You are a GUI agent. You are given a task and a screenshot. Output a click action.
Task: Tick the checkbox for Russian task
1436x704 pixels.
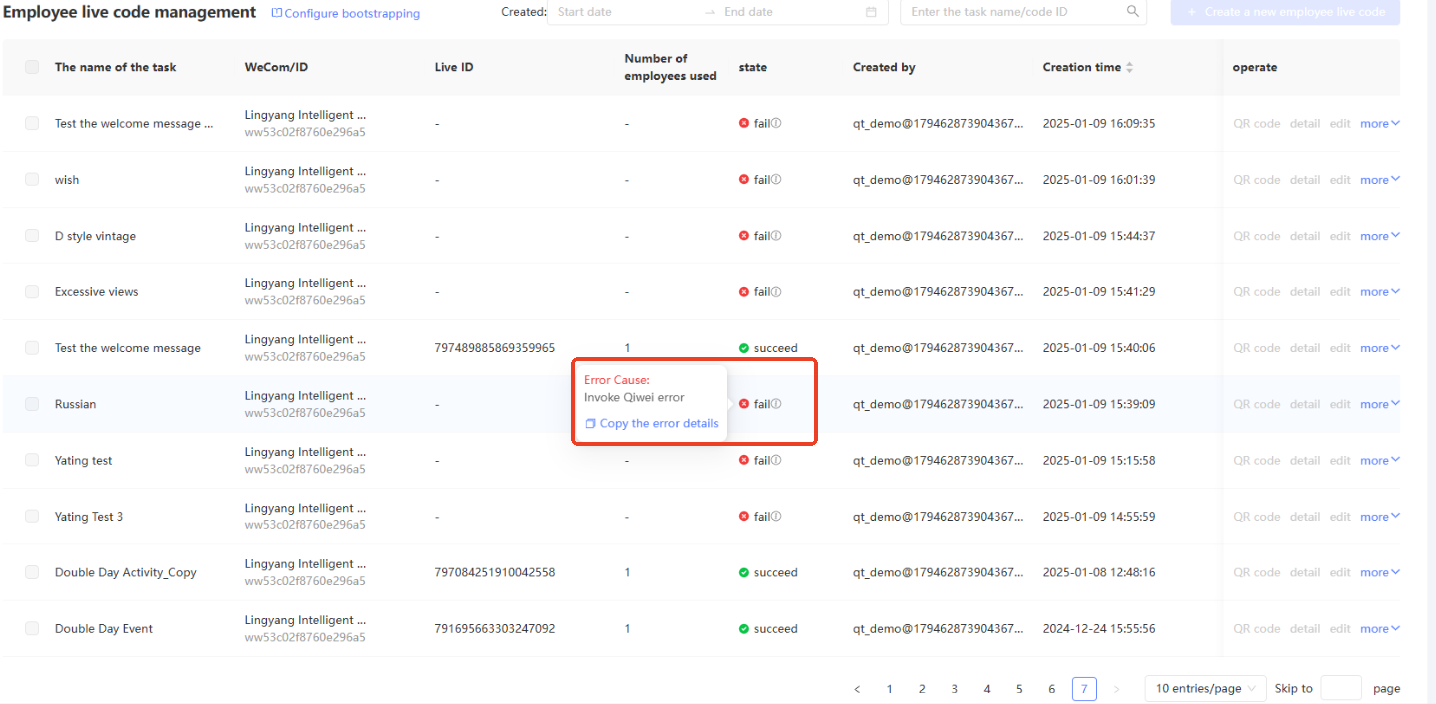click(x=32, y=404)
